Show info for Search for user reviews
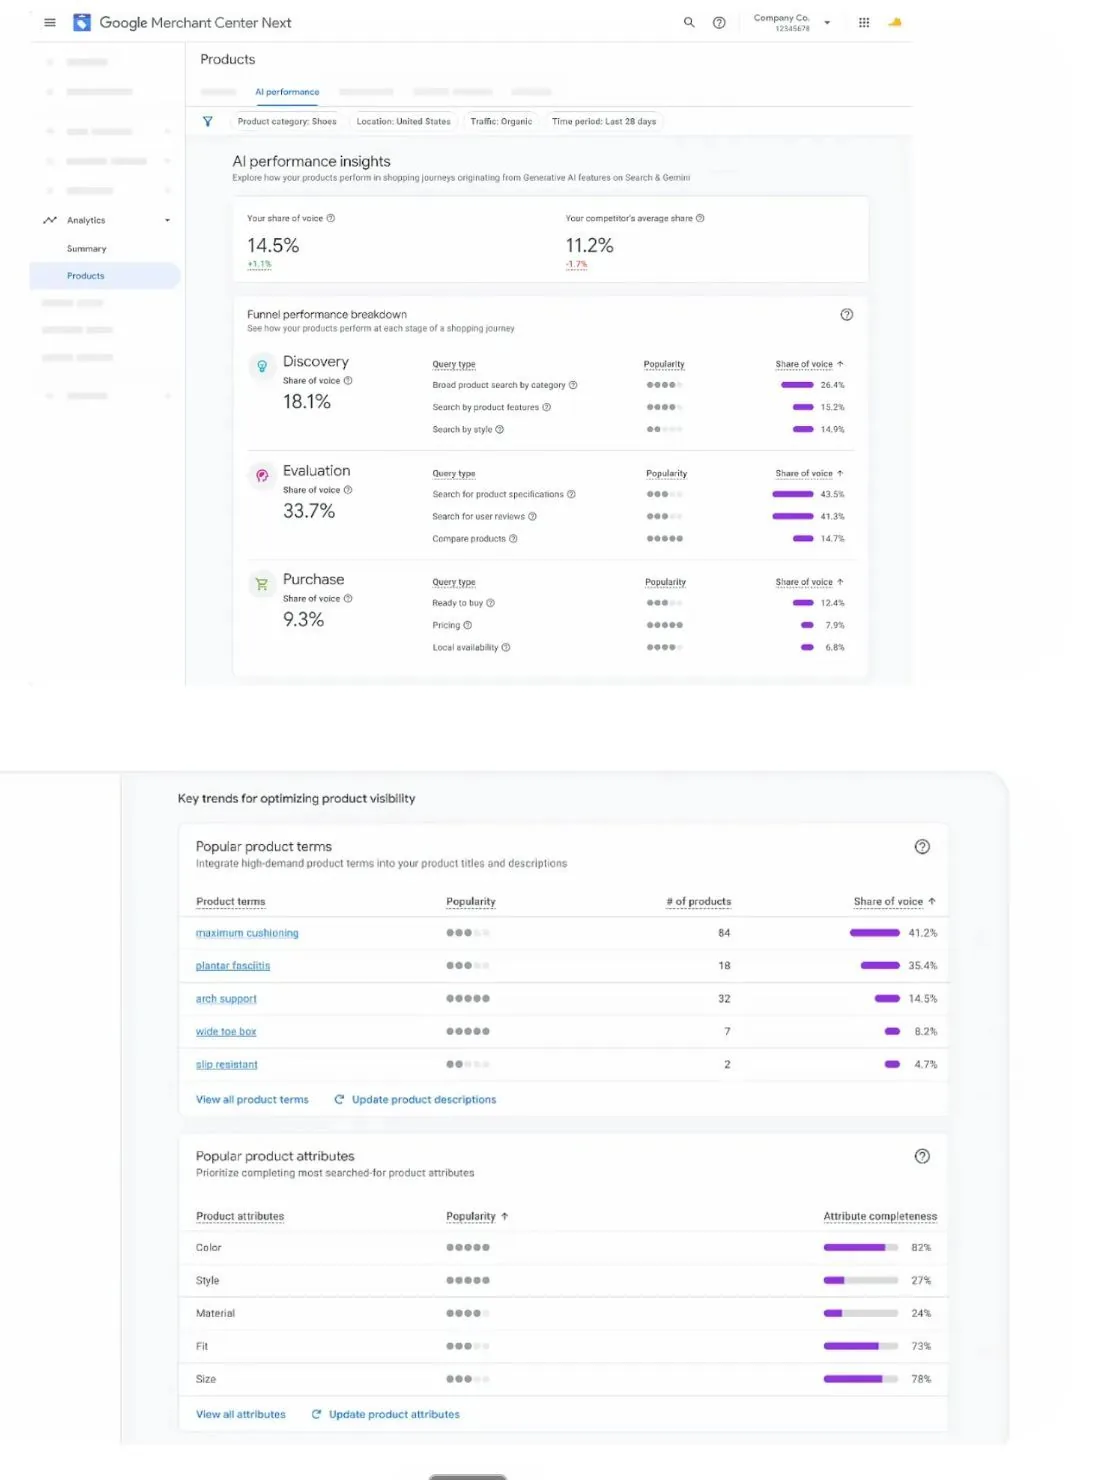Image resolution: width=1100 pixels, height=1480 pixels. [533, 516]
